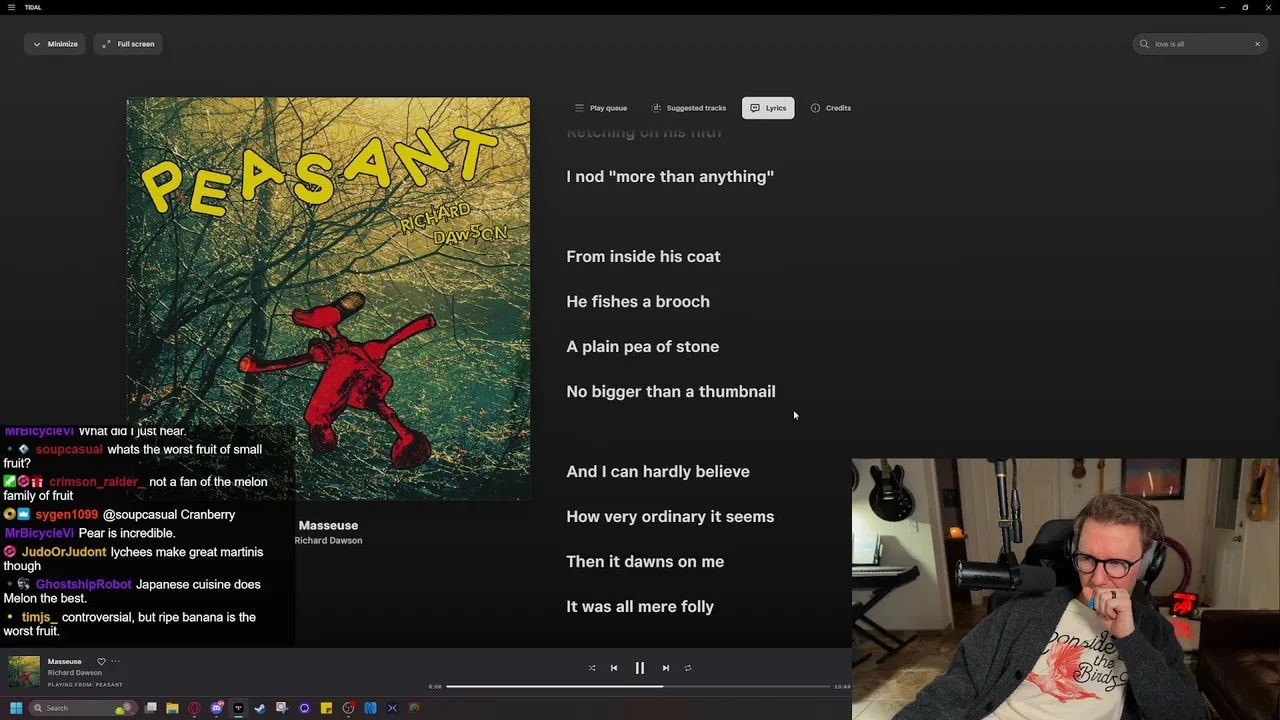
Task: Open Richard Dawson artist link below cover
Action: point(328,540)
